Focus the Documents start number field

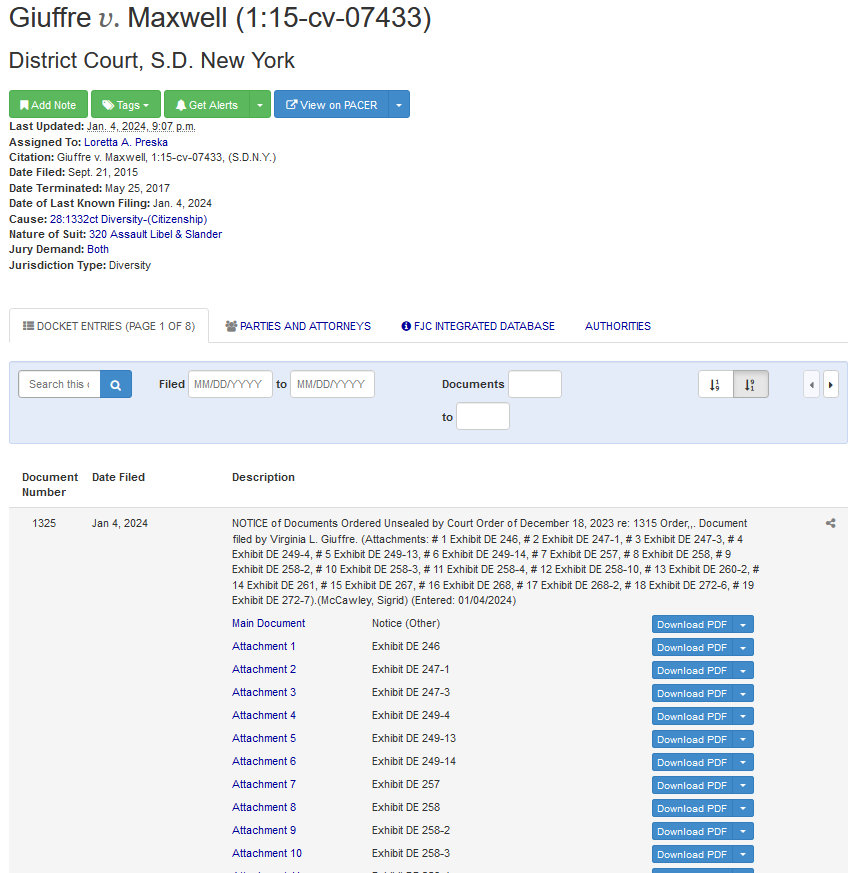[535, 384]
